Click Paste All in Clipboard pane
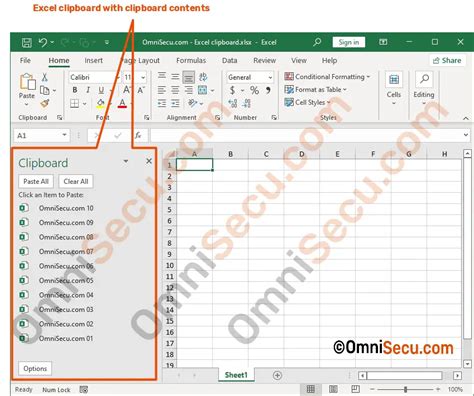 pyautogui.click(x=36, y=181)
